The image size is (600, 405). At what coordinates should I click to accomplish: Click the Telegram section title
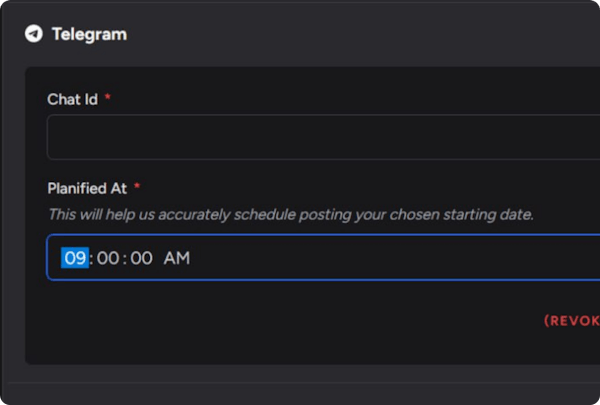[x=89, y=34]
